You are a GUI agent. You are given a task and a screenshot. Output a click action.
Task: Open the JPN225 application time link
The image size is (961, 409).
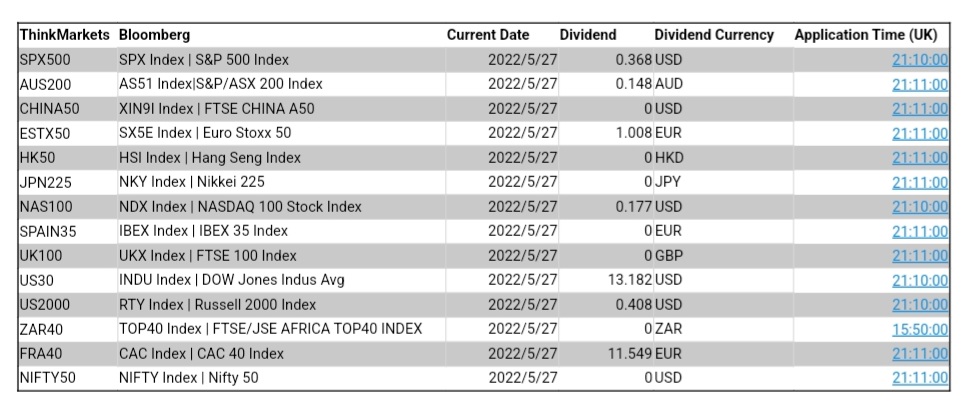click(919, 182)
